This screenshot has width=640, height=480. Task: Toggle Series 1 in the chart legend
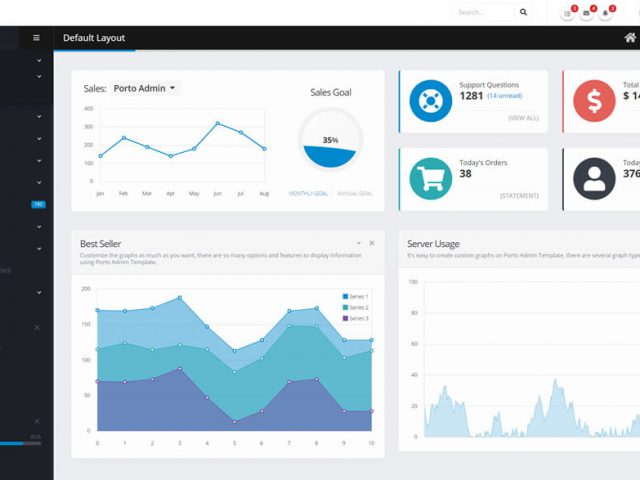(x=356, y=297)
